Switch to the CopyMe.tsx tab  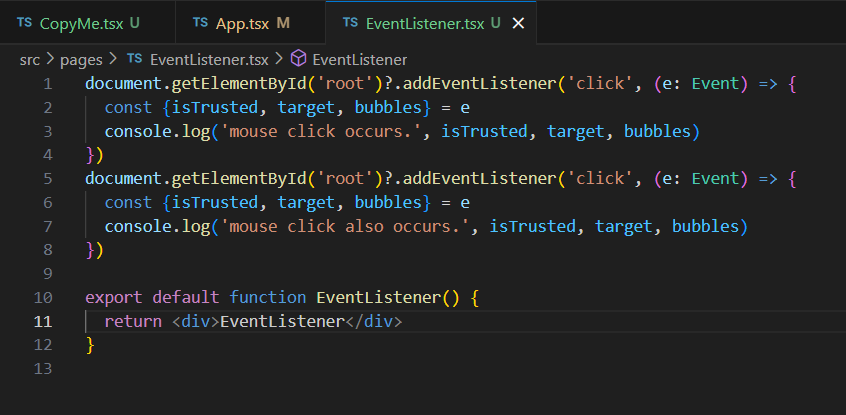pos(87,23)
